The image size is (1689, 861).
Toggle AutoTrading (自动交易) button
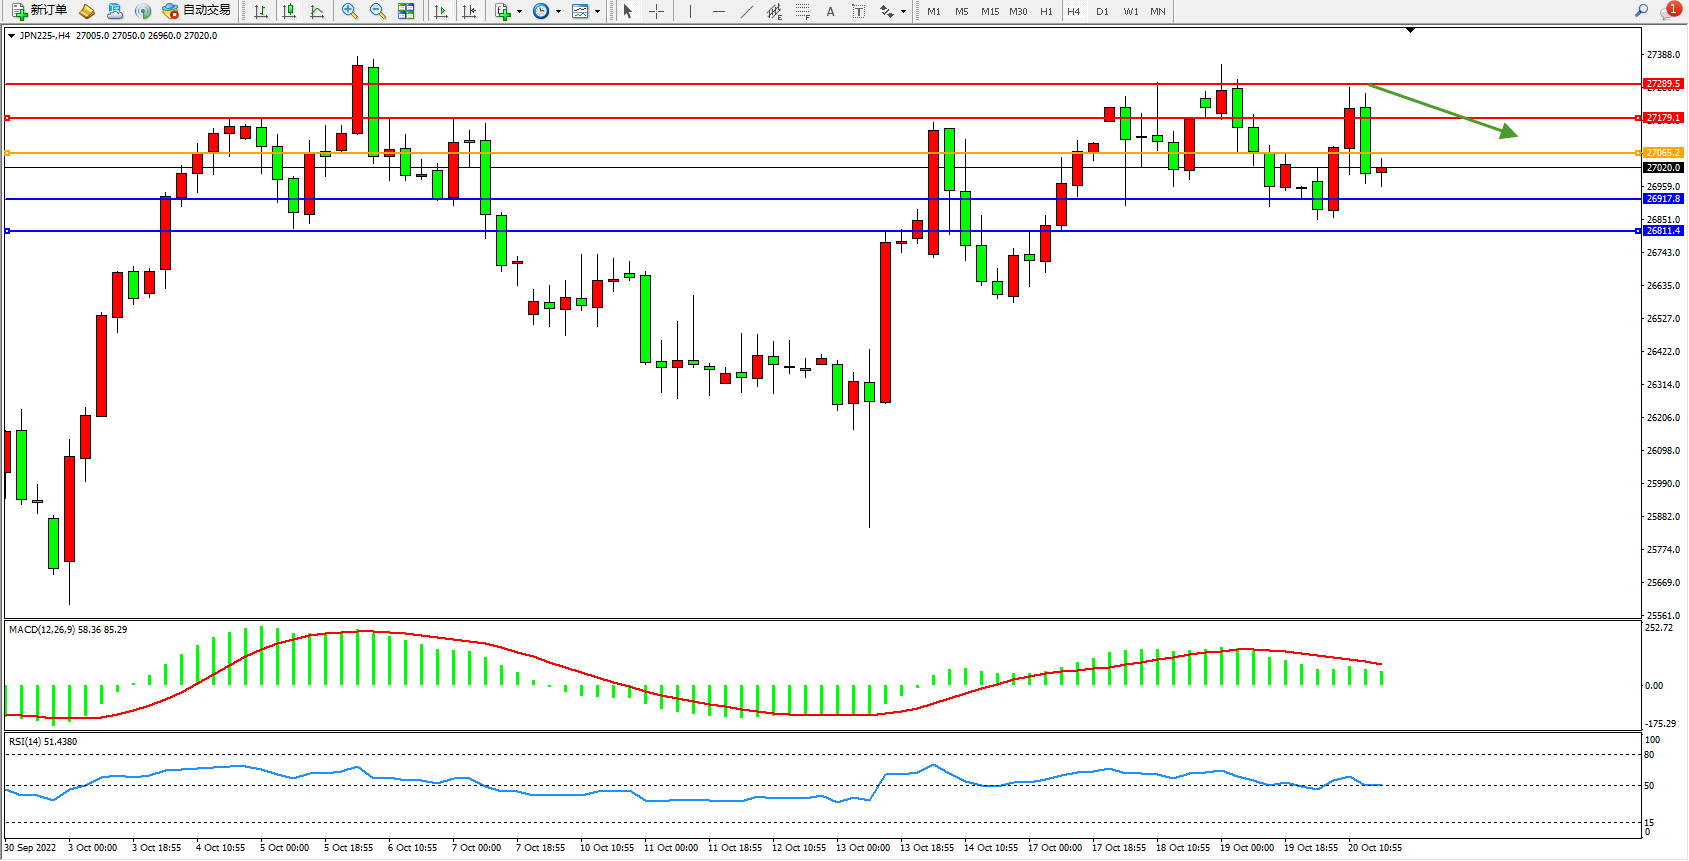(196, 11)
